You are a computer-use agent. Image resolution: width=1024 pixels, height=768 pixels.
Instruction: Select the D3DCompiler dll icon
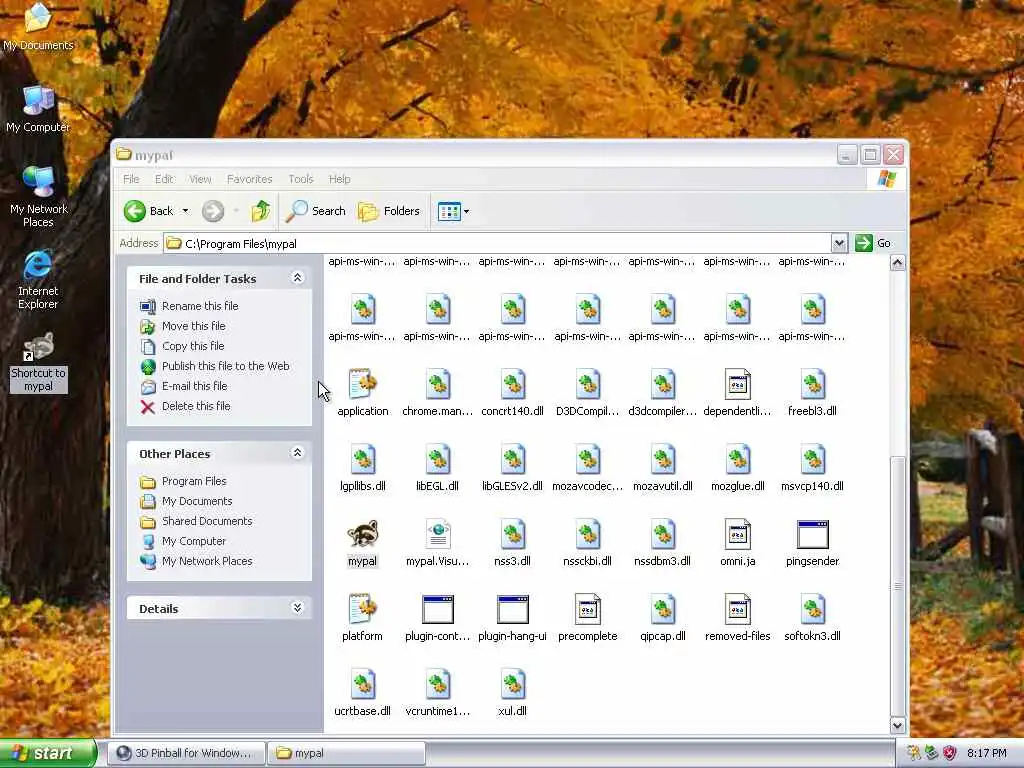[588, 384]
